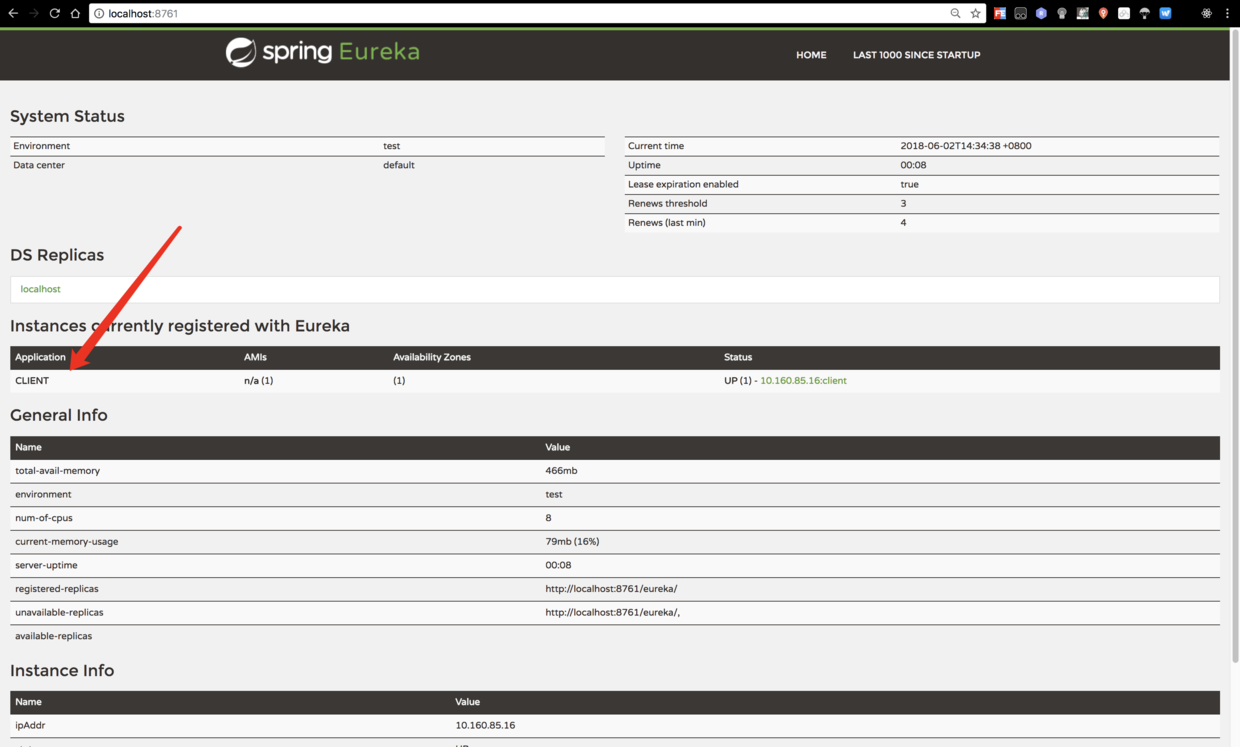
Task: Open the React devtools atom extension
Action: [1206, 14]
